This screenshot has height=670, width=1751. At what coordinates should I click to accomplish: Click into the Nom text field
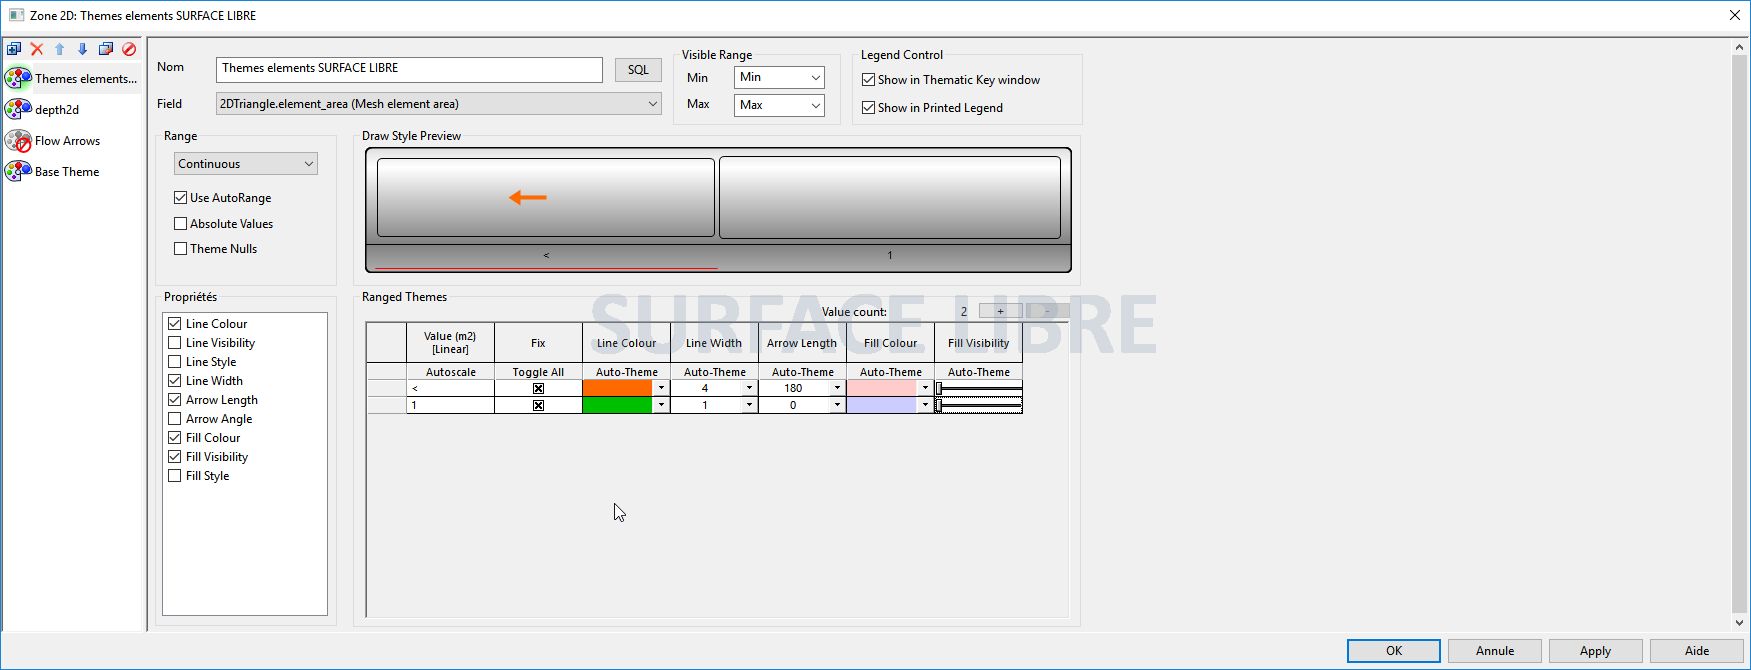[409, 69]
